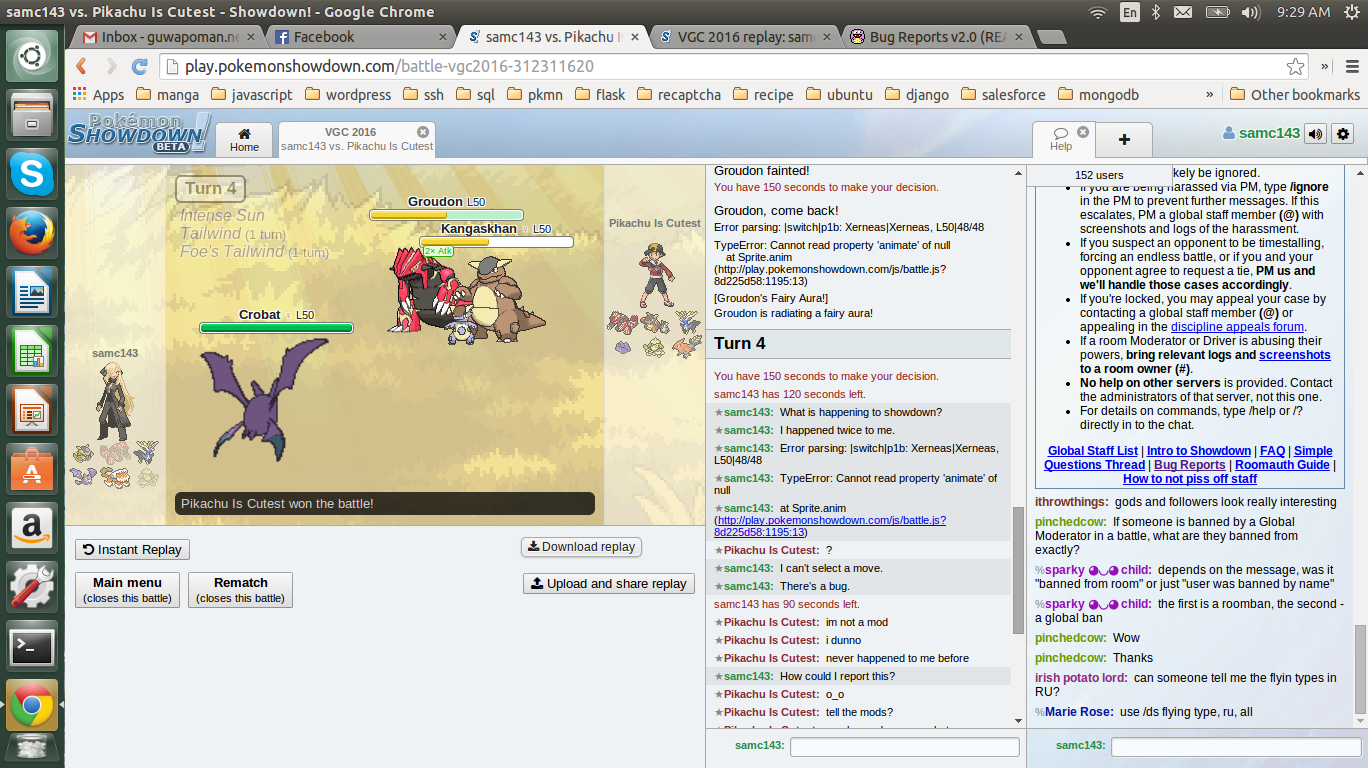The height and width of the screenshot is (768, 1368).
Task: Close the Help room tab
Action: coord(1083,132)
